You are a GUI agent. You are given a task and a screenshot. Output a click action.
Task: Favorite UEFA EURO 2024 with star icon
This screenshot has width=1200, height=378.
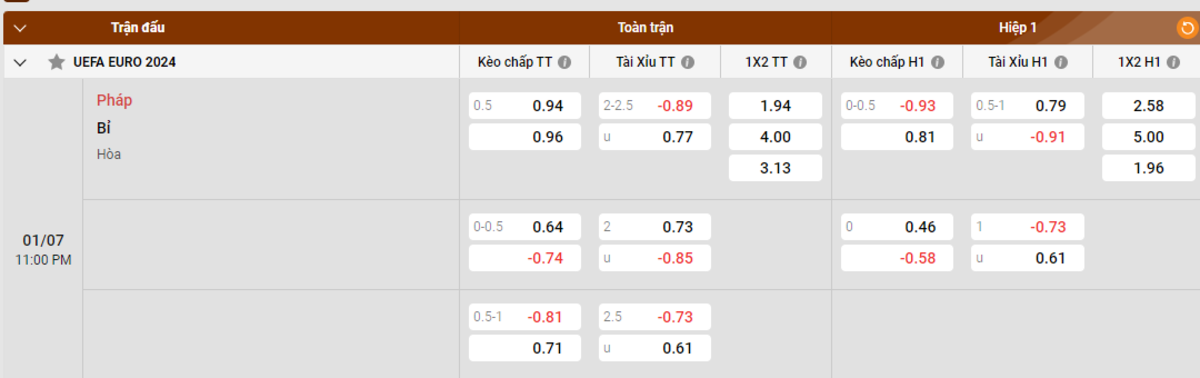[56, 62]
